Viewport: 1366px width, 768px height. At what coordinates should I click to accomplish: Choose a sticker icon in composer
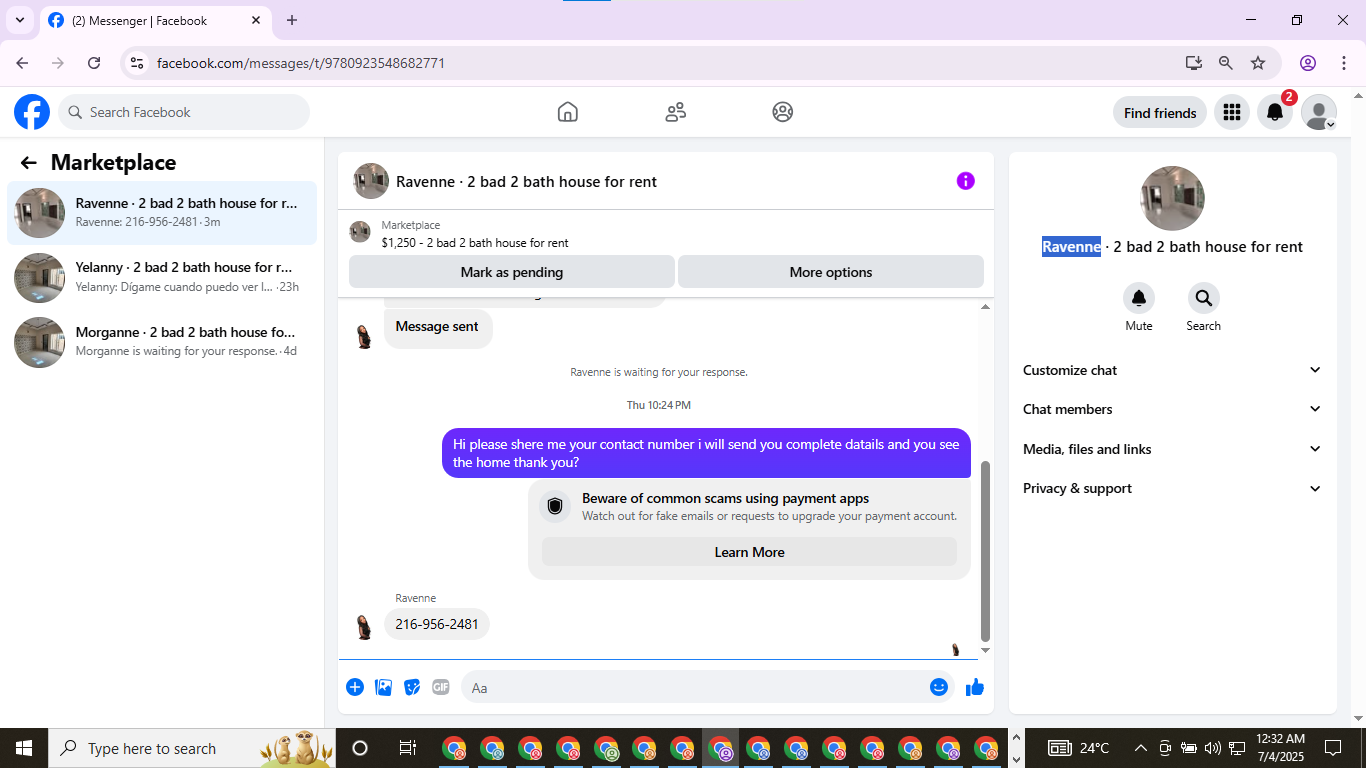pyautogui.click(x=412, y=687)
